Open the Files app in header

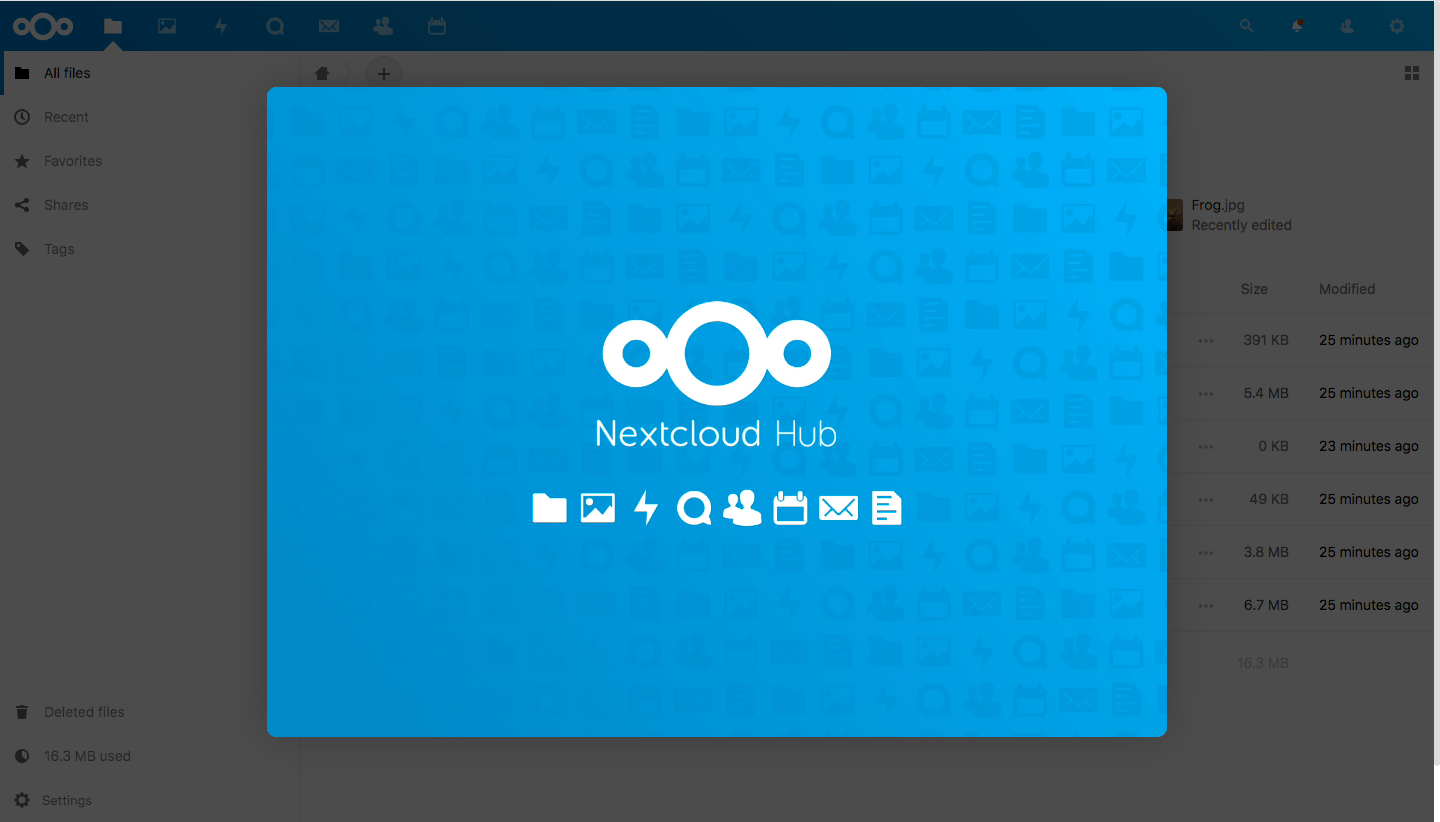113,27
